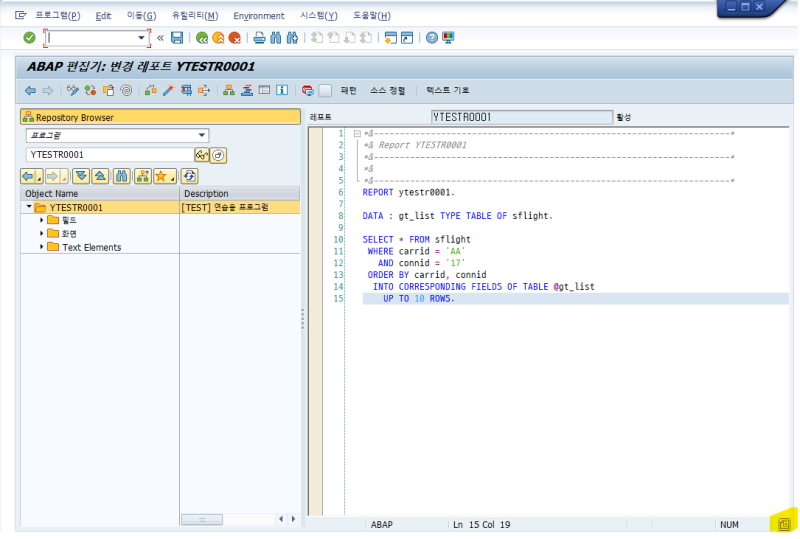Viewport: 800px width, 539px height.
Task: Print using the printer icon
Action: click(x=259, y=38)
